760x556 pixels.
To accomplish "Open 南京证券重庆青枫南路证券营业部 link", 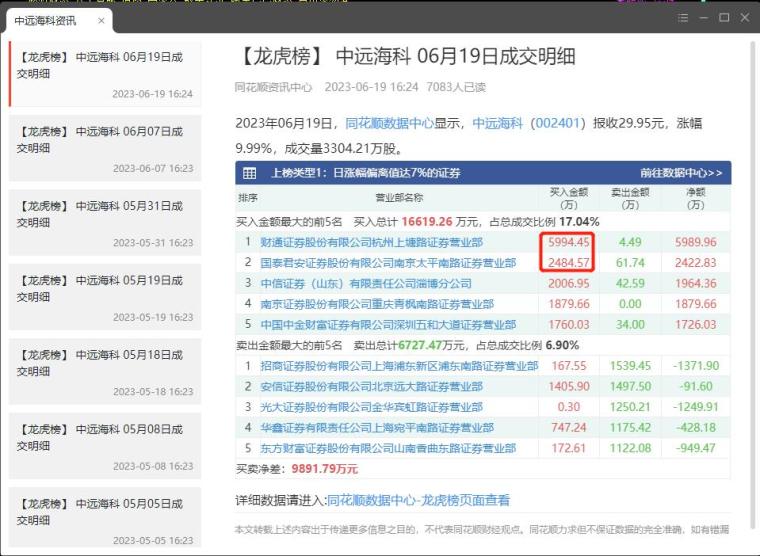I will [377, 304].
